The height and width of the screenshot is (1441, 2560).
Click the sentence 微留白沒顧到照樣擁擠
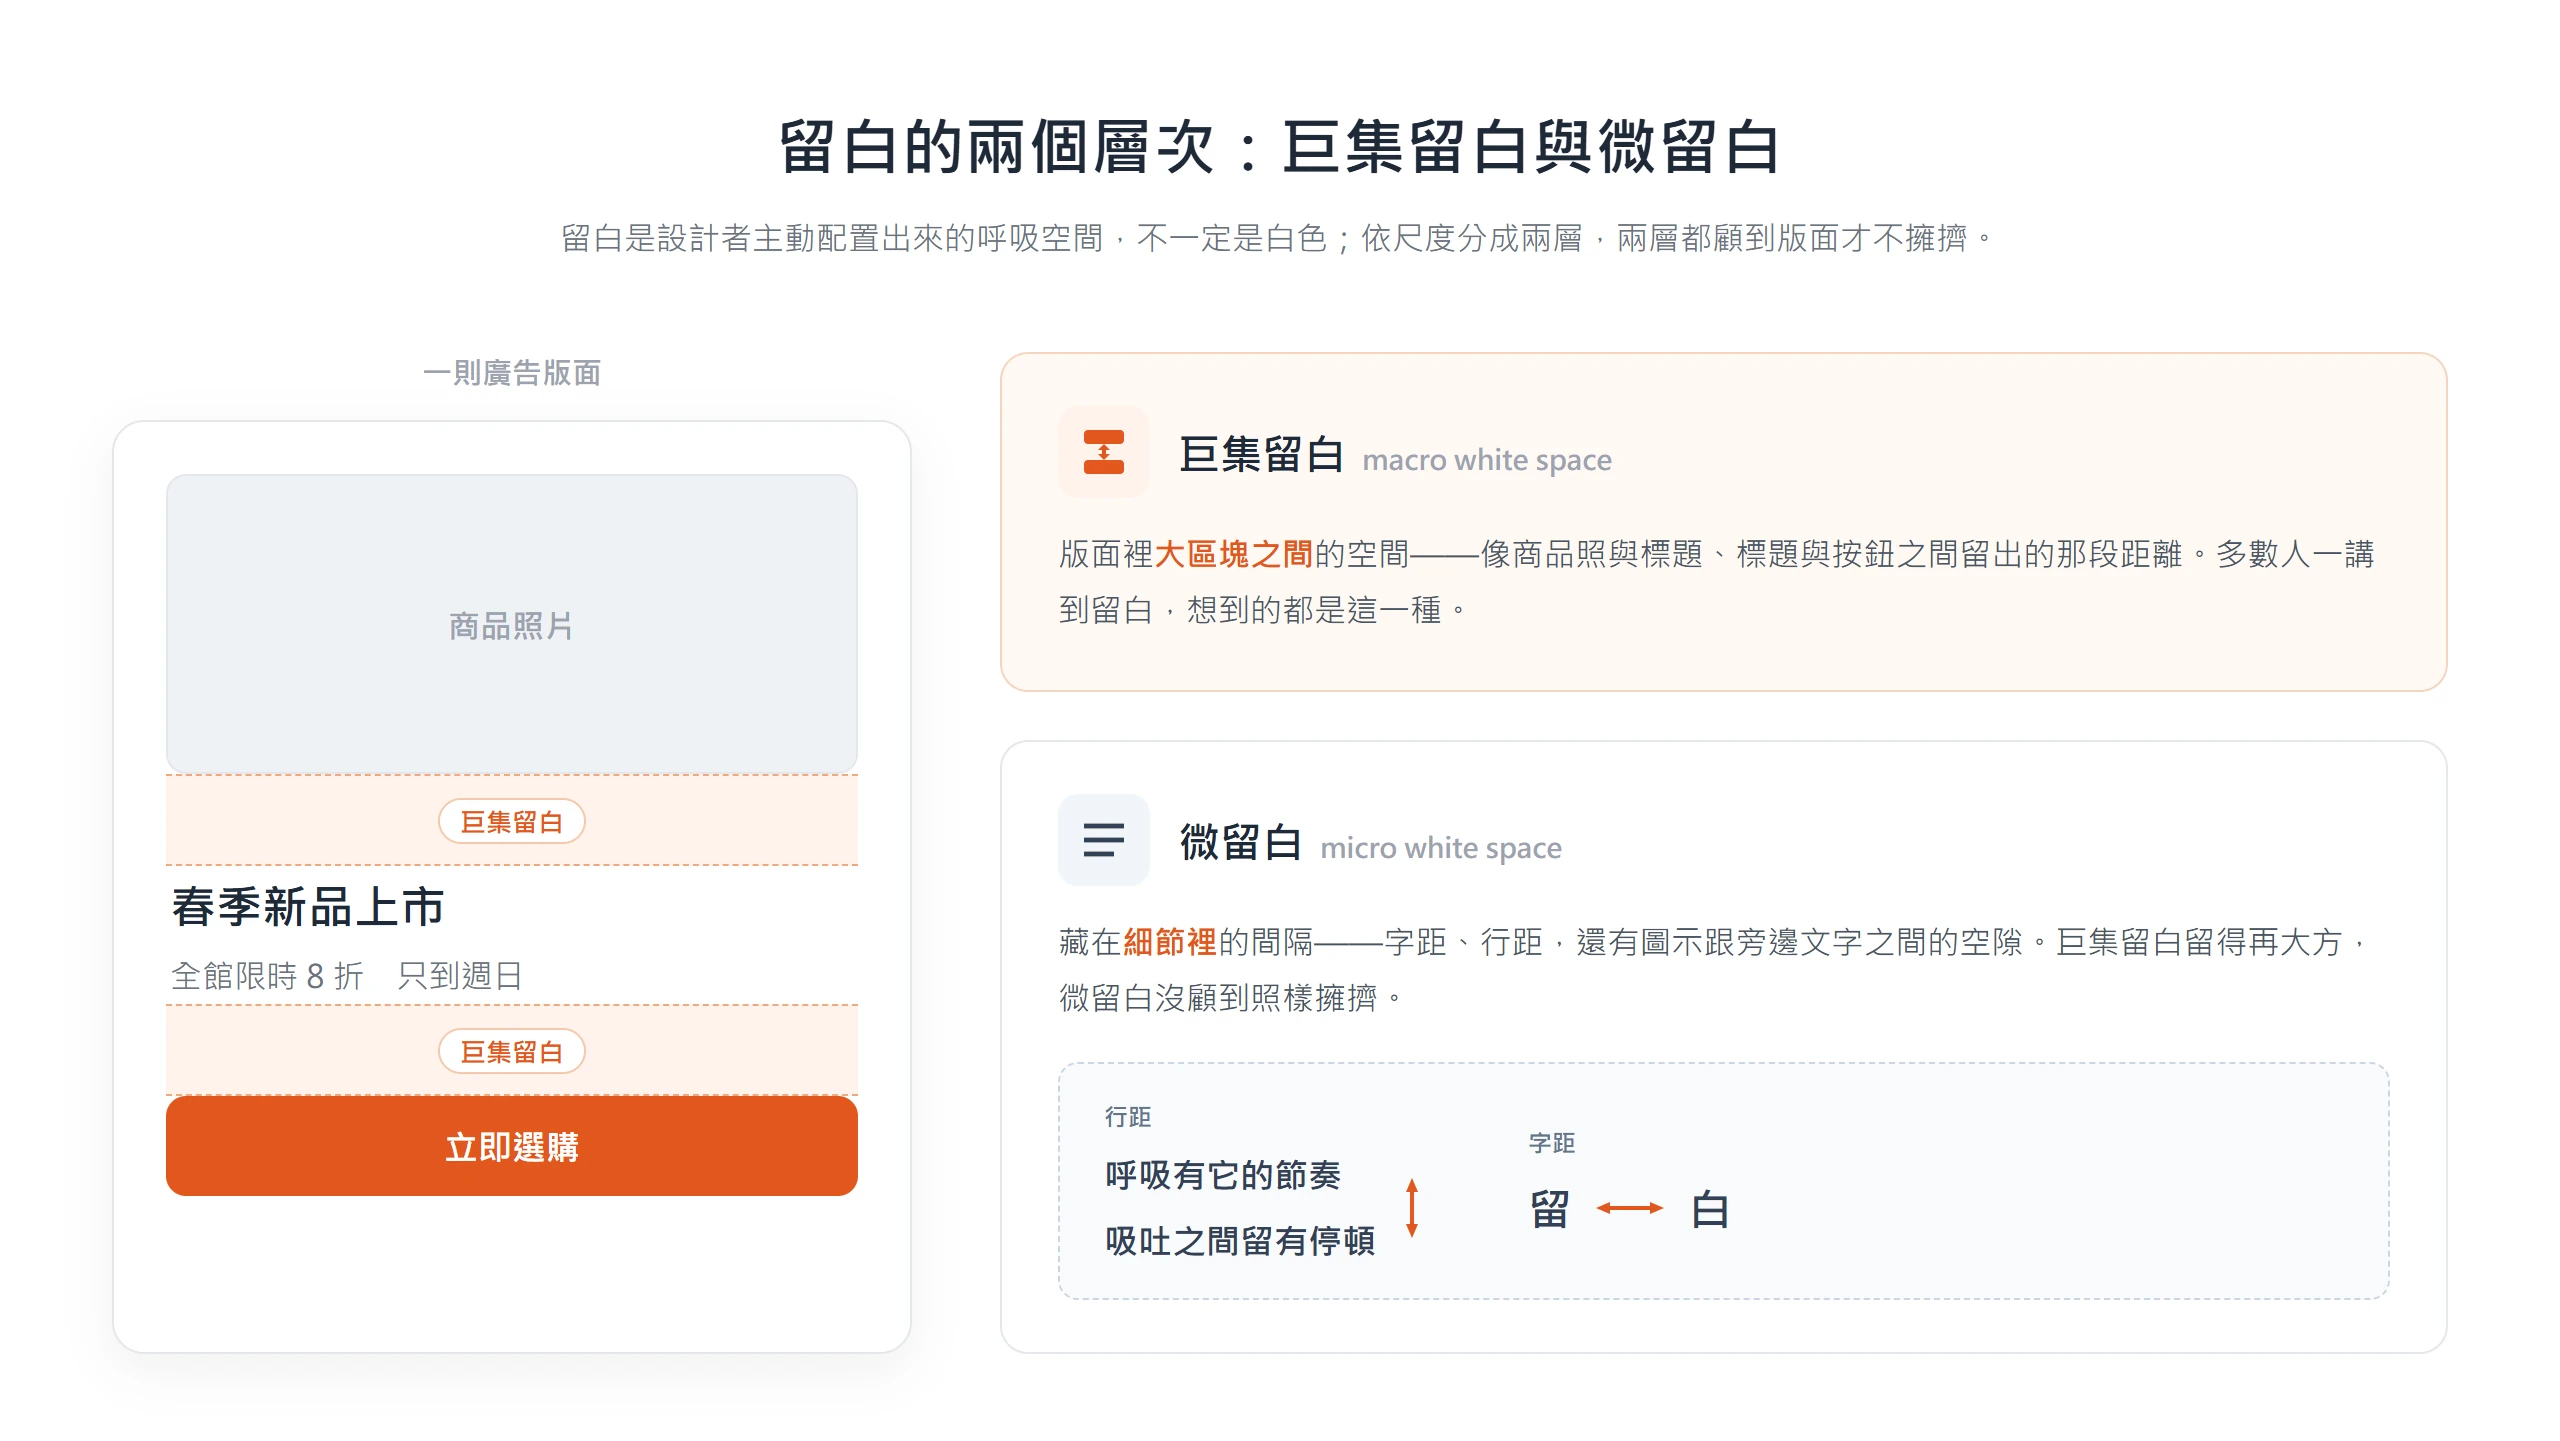(1230, 998)
